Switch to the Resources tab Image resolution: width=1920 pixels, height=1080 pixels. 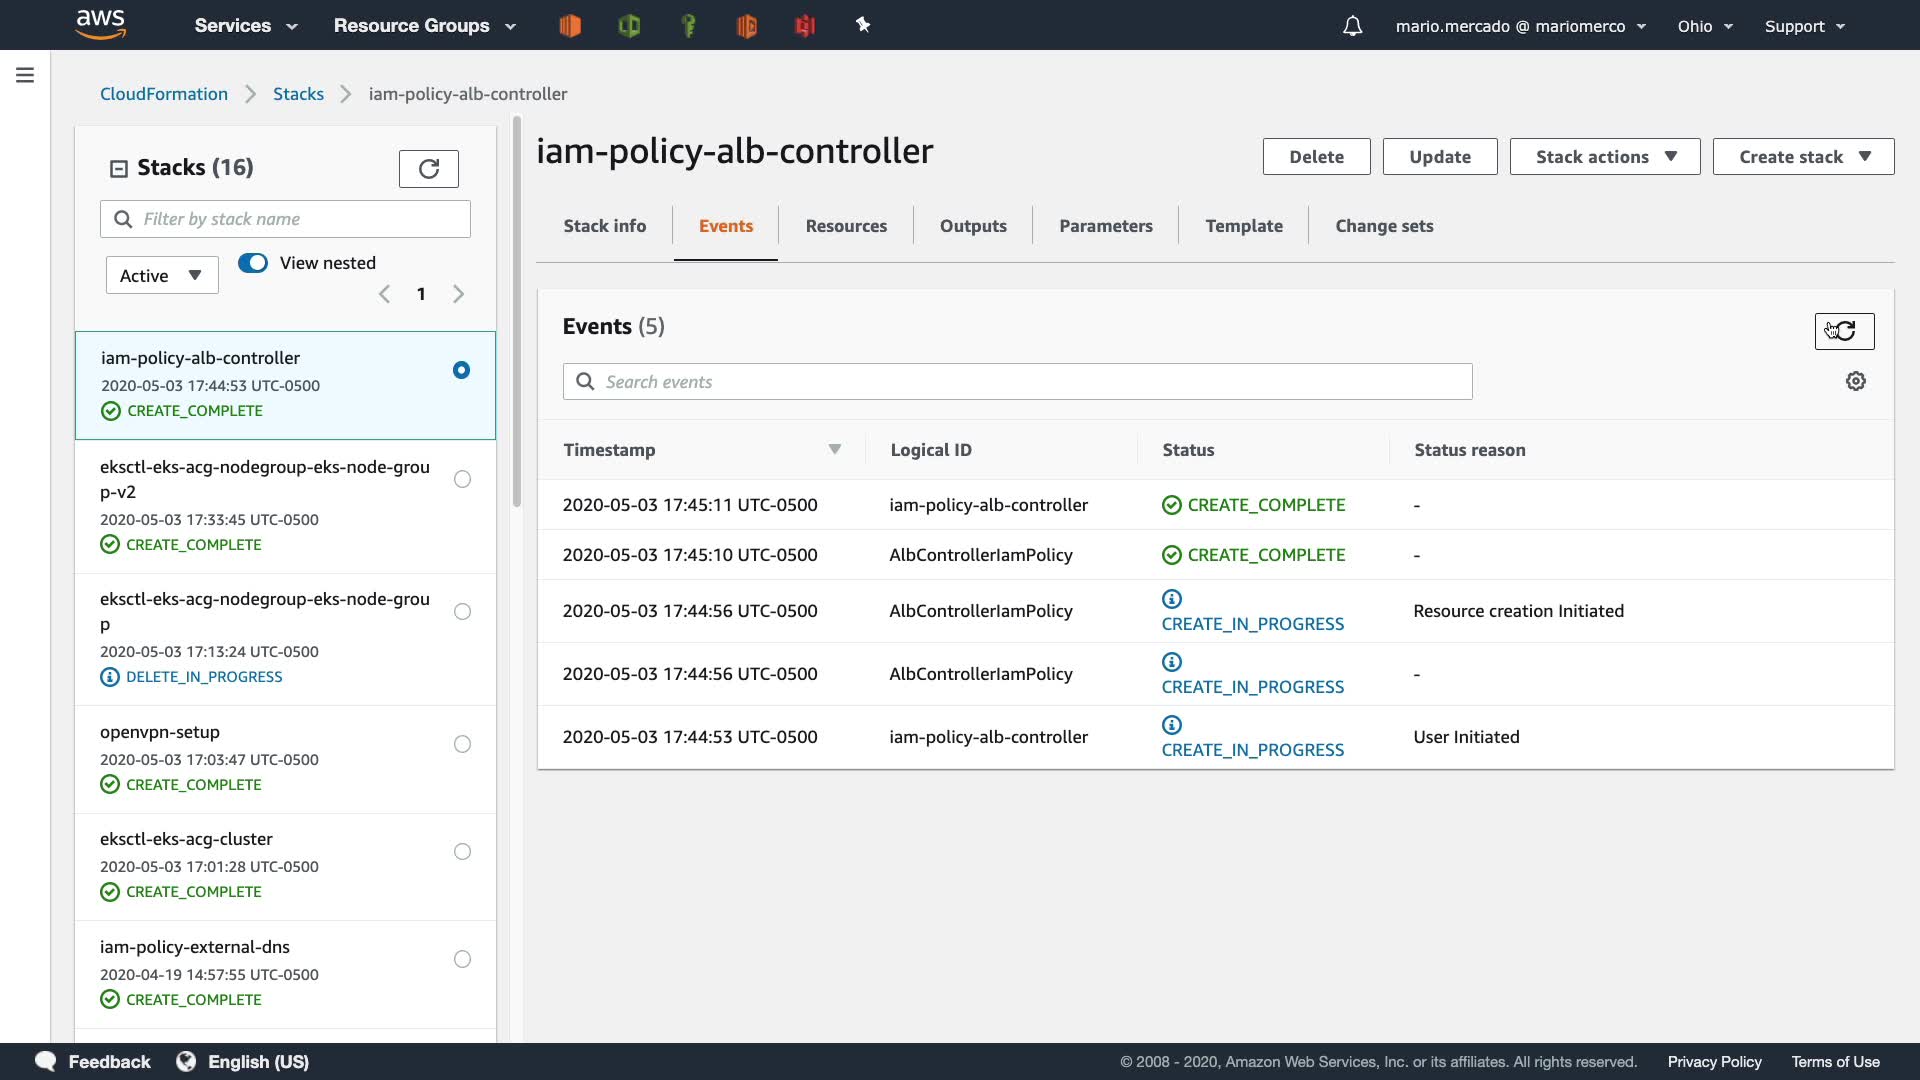coord(846,226)
